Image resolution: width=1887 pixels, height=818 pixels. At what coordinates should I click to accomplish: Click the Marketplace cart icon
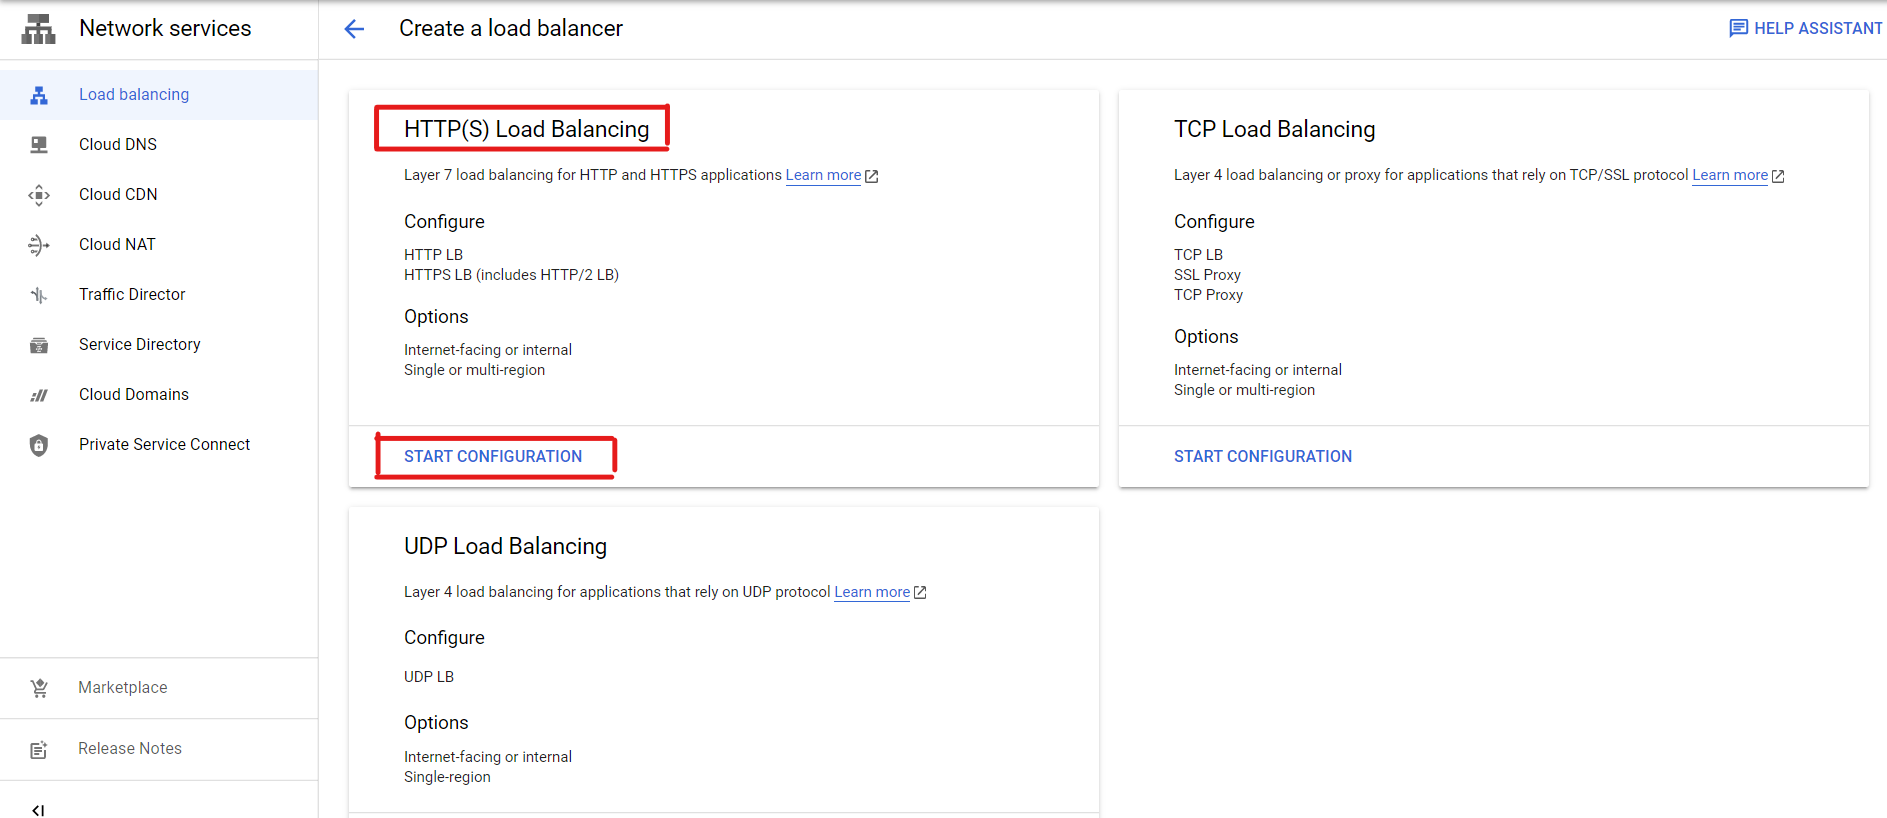click(39, 688)
